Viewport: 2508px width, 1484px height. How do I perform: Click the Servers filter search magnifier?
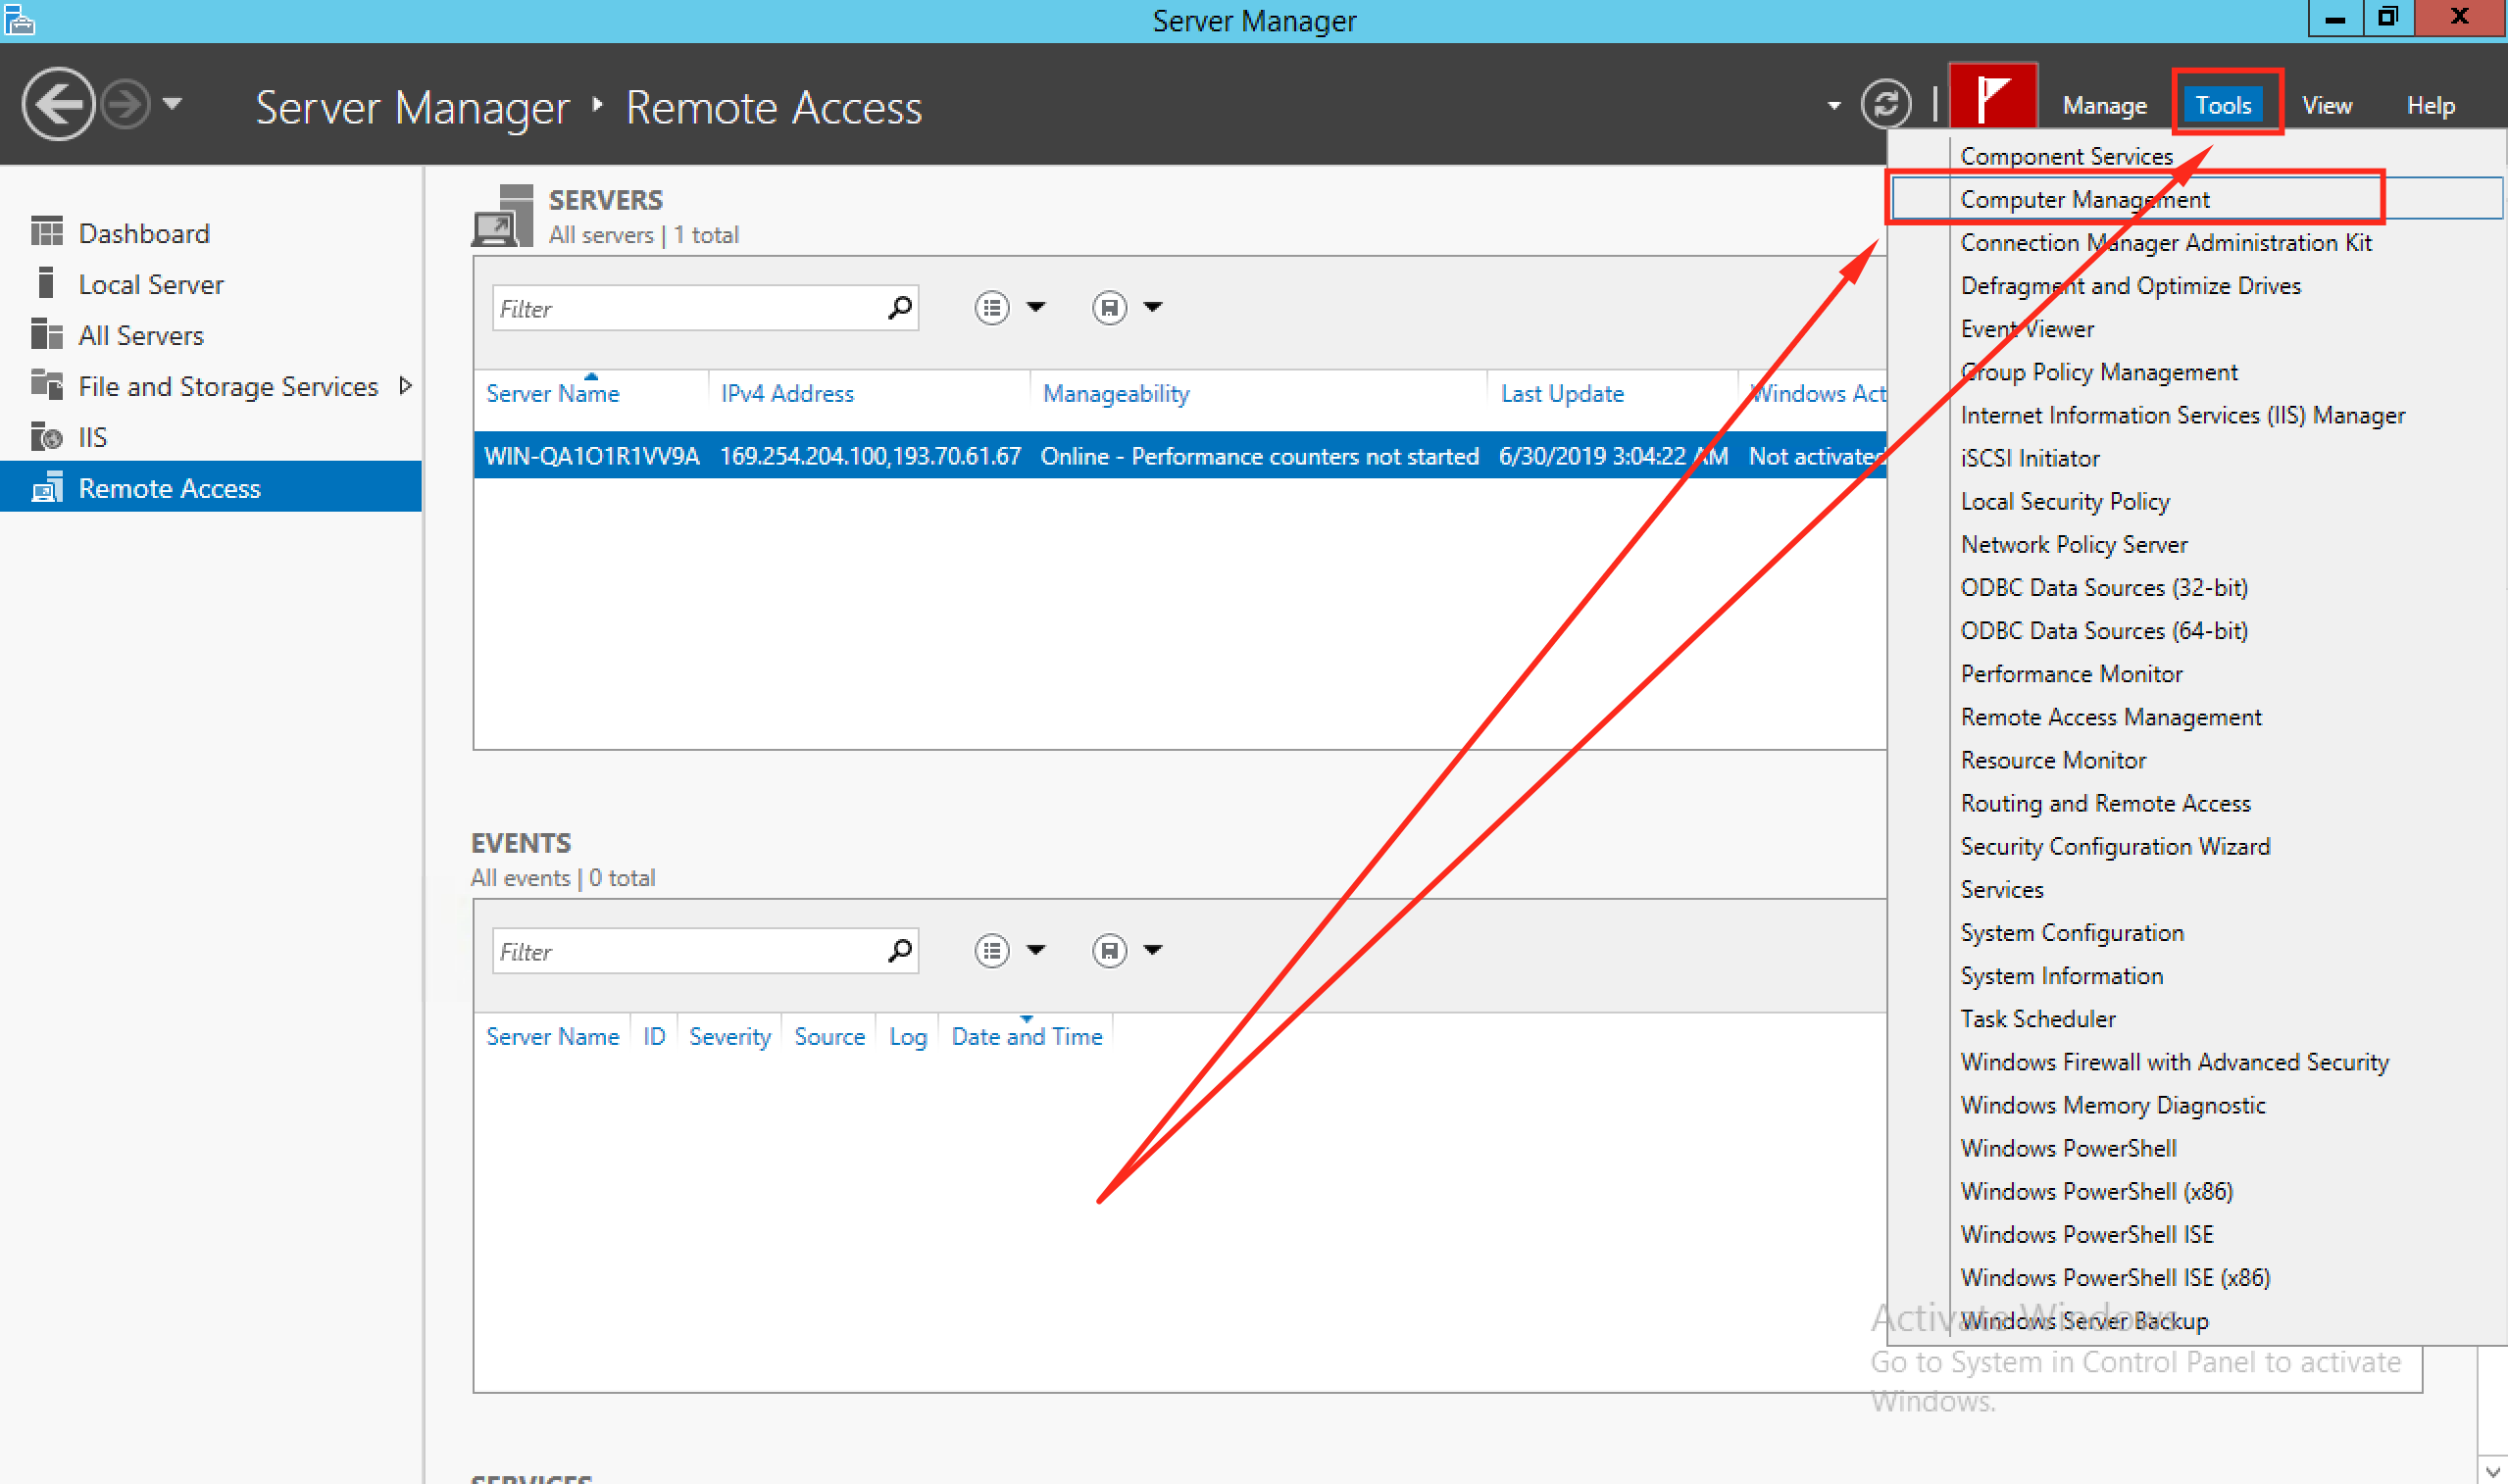click(x=900, y=307)
